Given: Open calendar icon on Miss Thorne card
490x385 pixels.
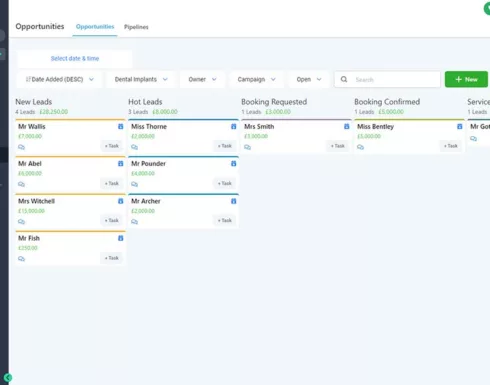Looking at the screenshot, I should point(234,127).
